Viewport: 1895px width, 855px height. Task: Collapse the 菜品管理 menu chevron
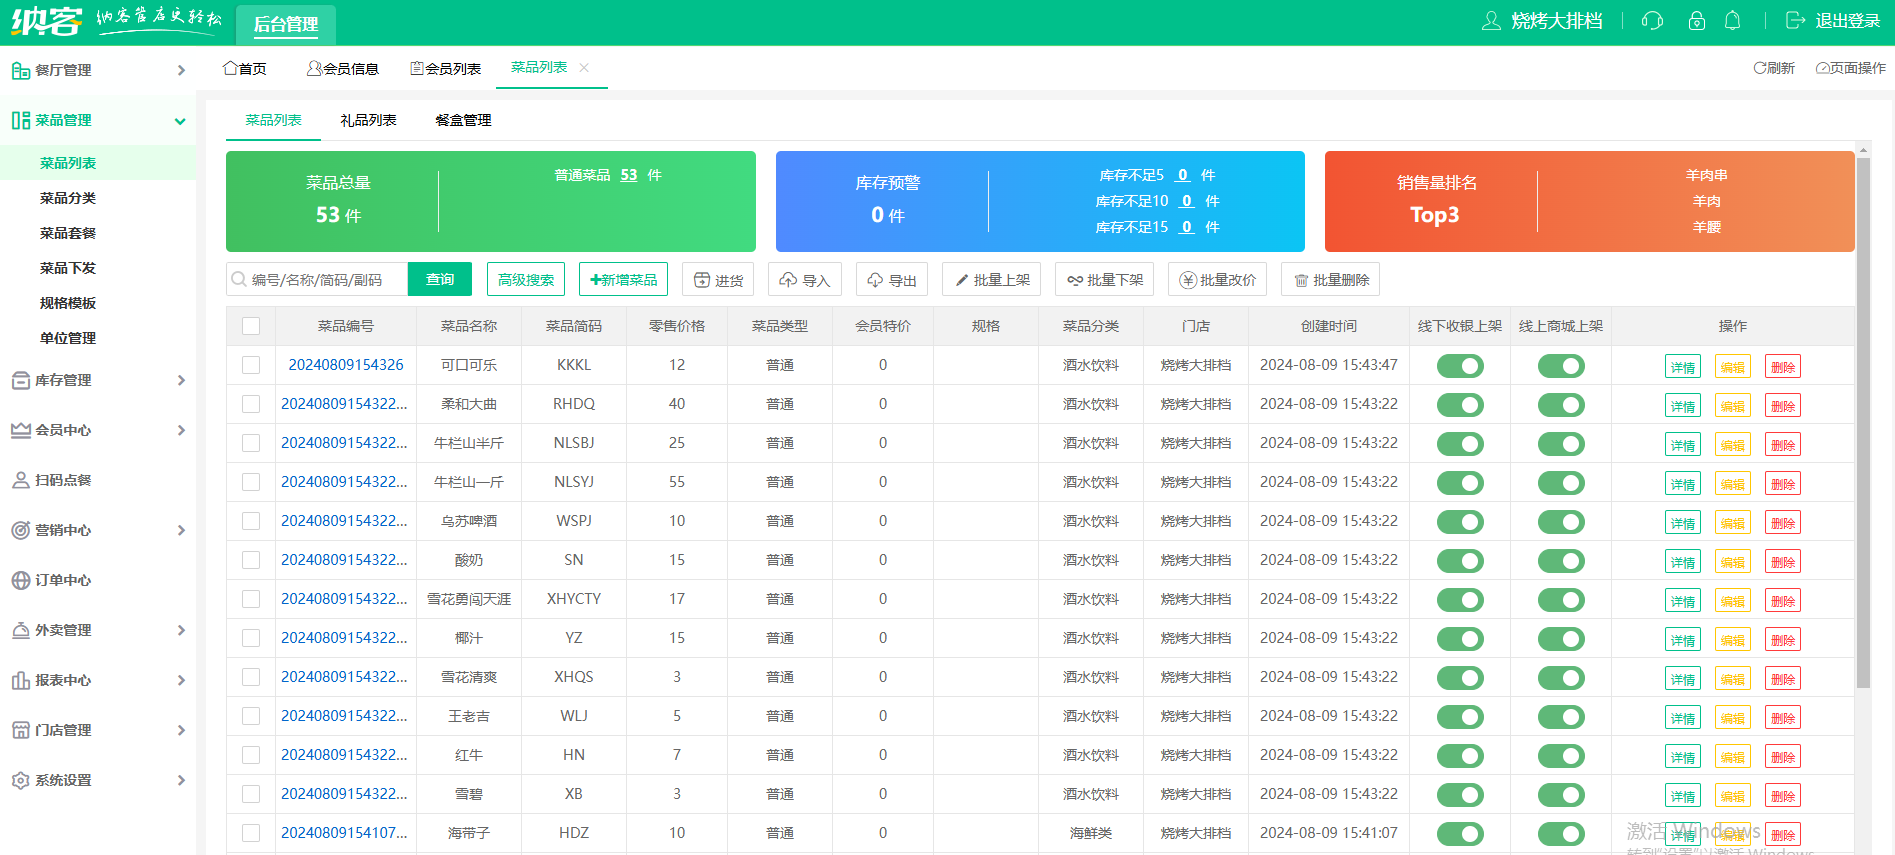tap(181, 121)
